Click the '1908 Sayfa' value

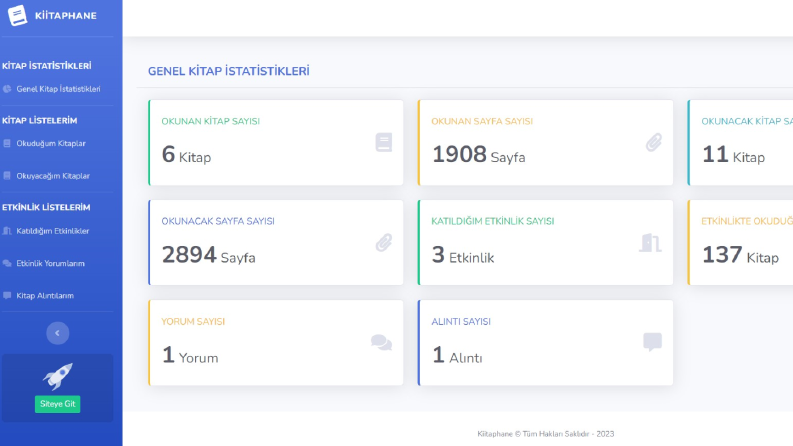[x=478, y=155]
